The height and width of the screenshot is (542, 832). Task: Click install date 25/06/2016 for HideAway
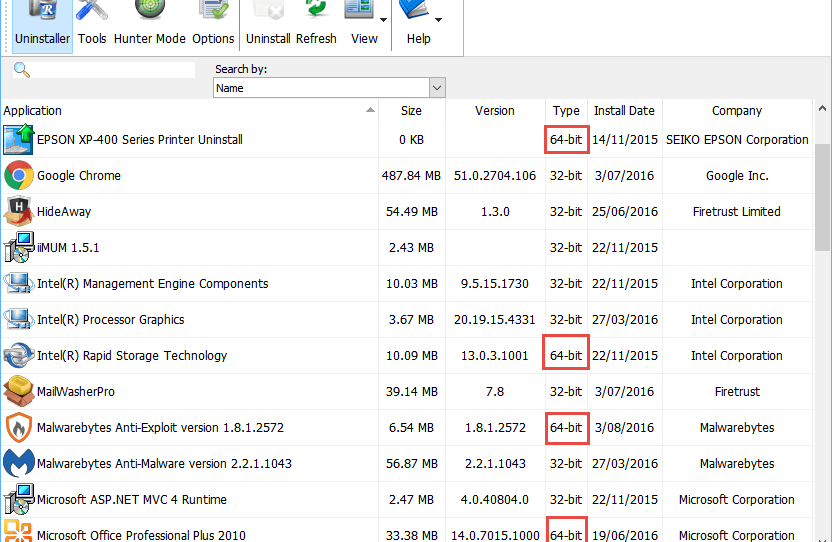click(625, 211)
